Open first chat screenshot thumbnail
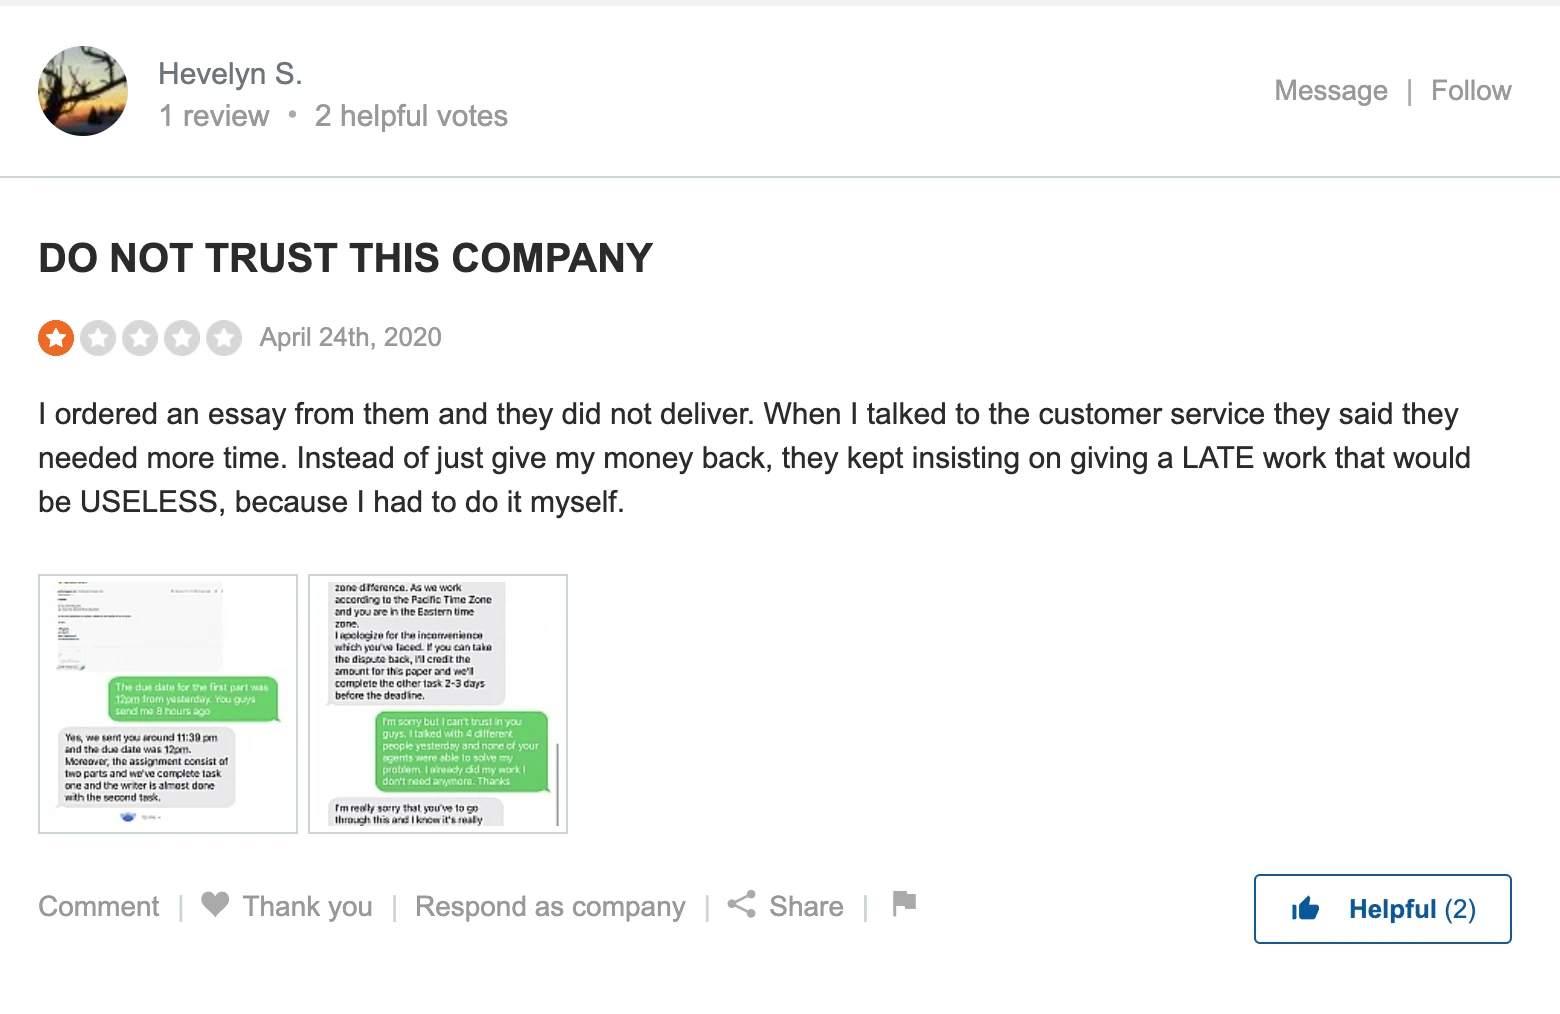1560x1014 pixels. 168,704
